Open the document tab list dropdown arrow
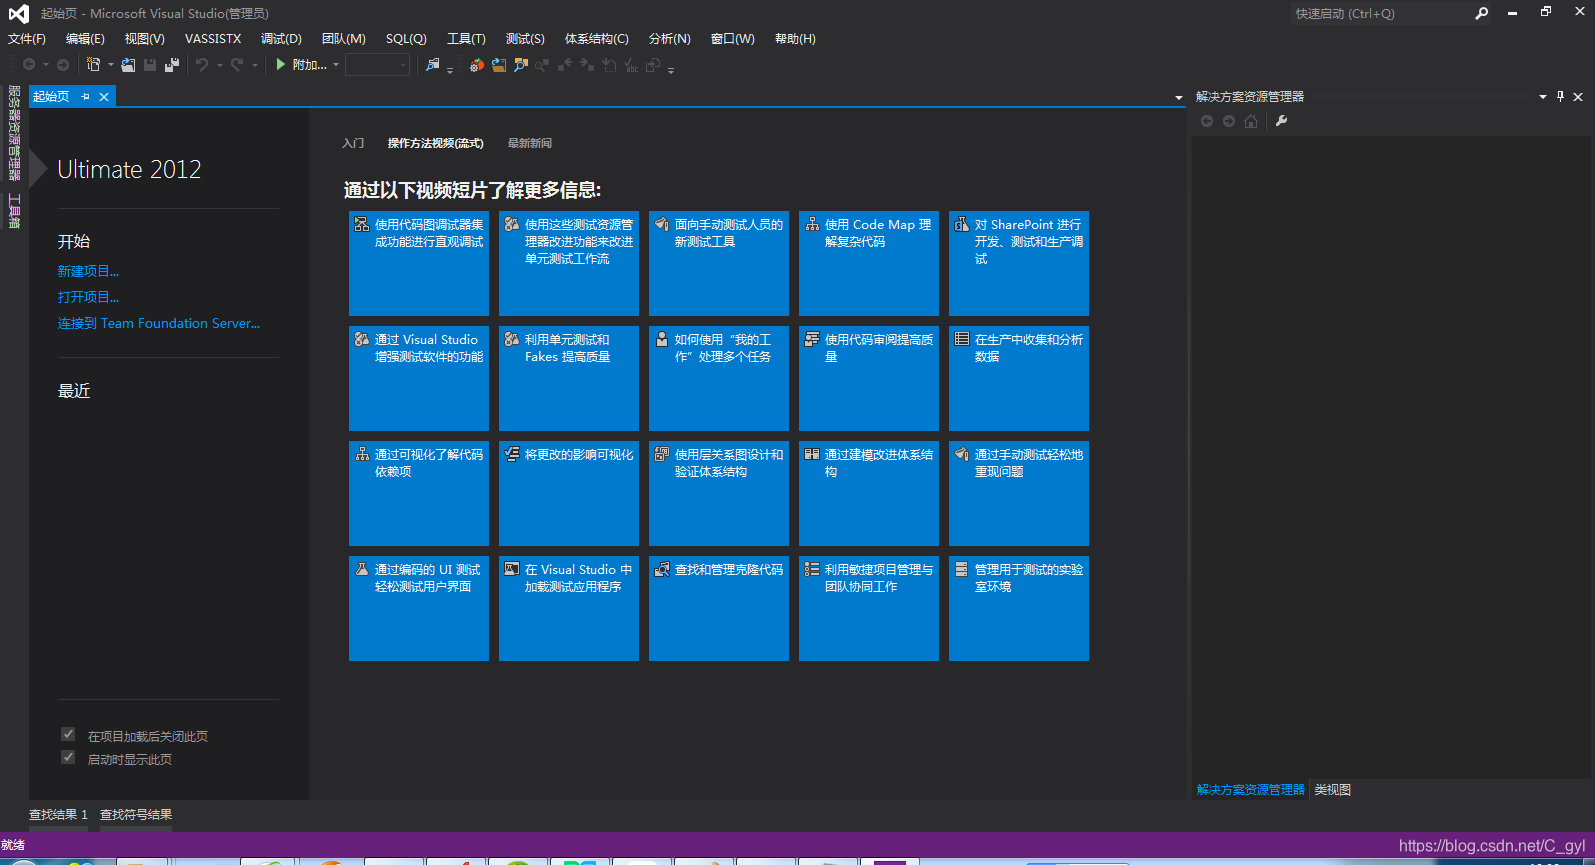The image size is (1595, 865). (x=1178, y=98)
